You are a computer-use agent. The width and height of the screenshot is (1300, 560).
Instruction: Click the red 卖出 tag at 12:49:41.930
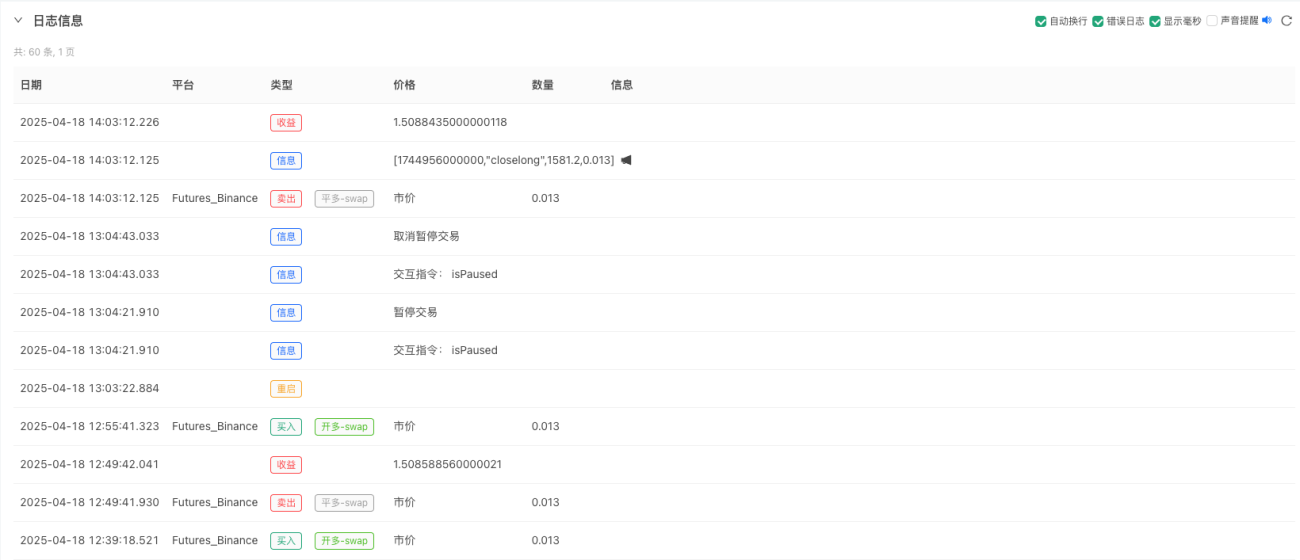pyautogui.click(x=286, y=502)
